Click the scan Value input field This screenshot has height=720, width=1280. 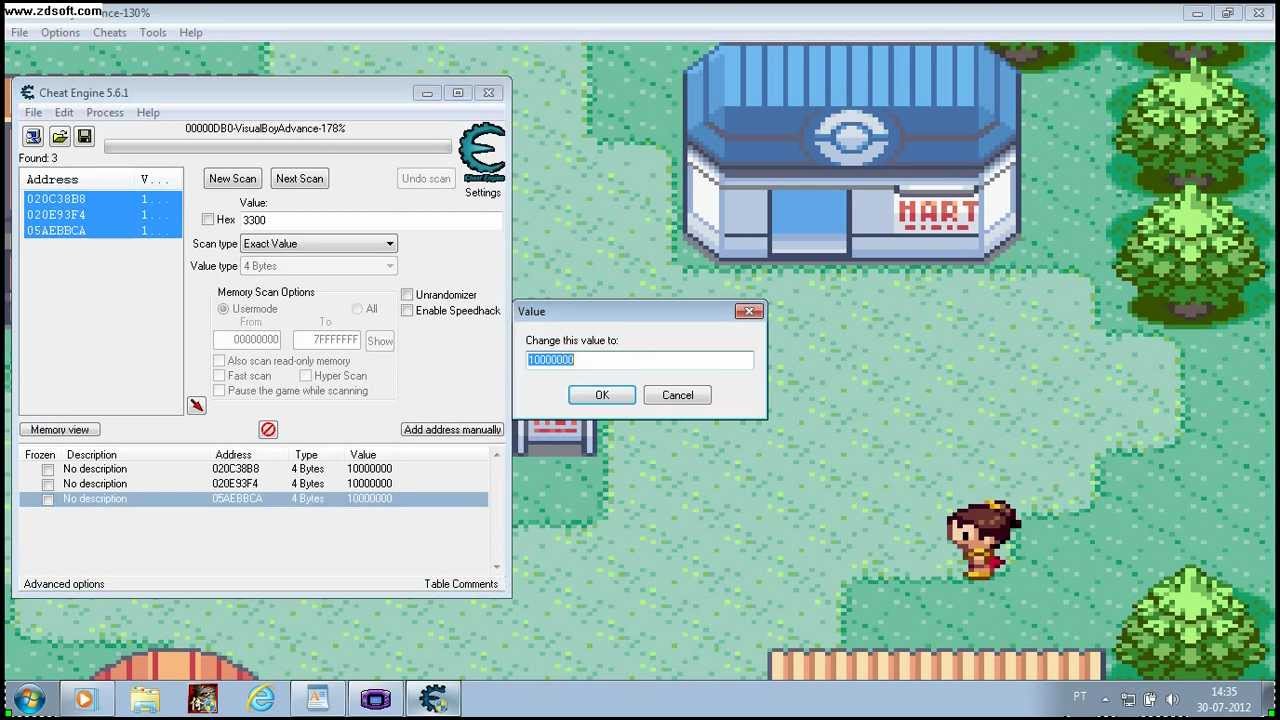371,220
